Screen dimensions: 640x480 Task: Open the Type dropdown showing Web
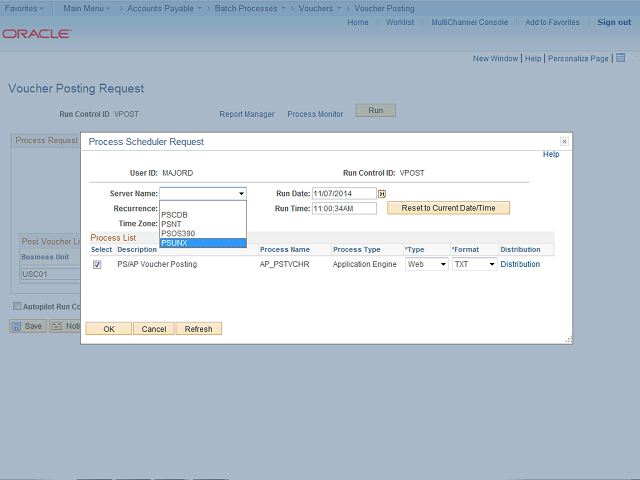click(x=427, y=264)
